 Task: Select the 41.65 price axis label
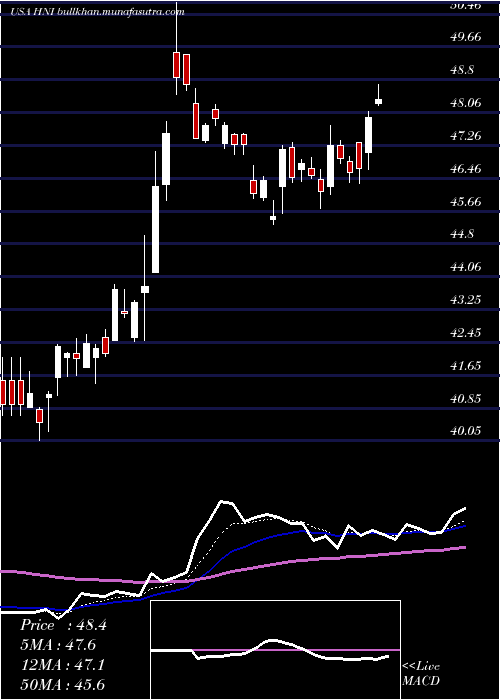466,366
